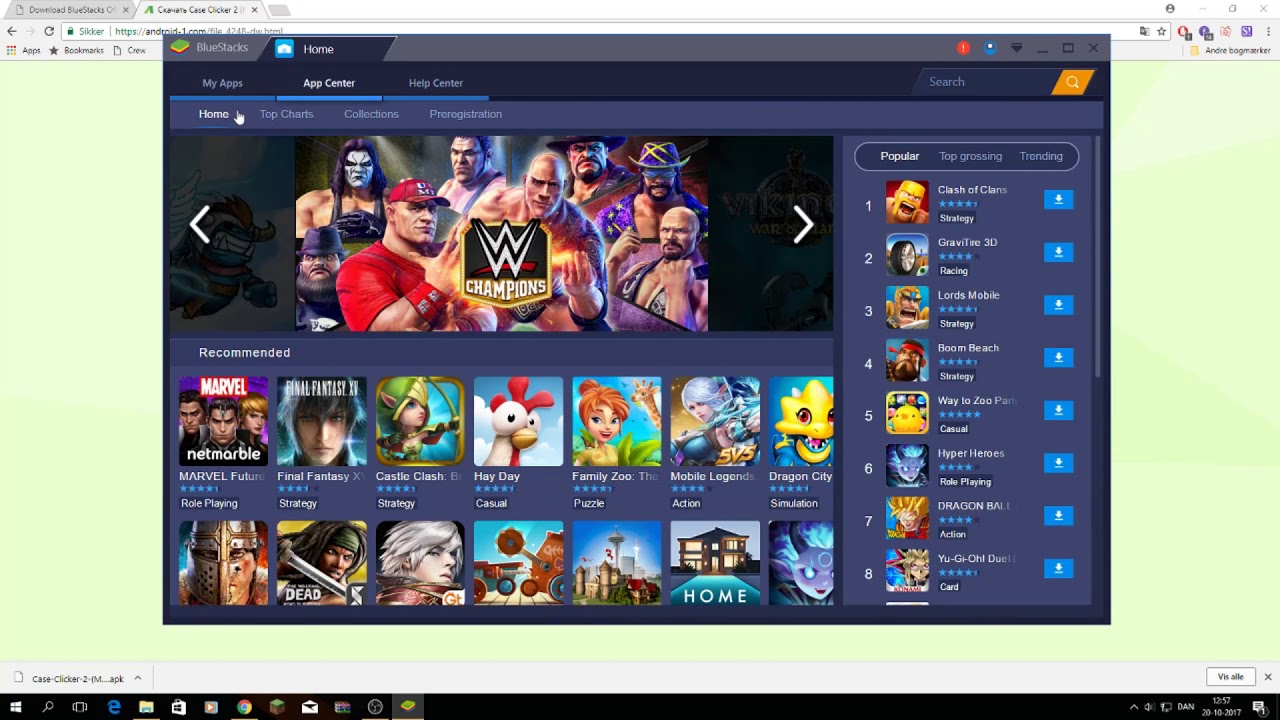
Task: Download Yu-Gi-Oh! Duel Links
Action: pyautogui.click(x=1058, y=568)
